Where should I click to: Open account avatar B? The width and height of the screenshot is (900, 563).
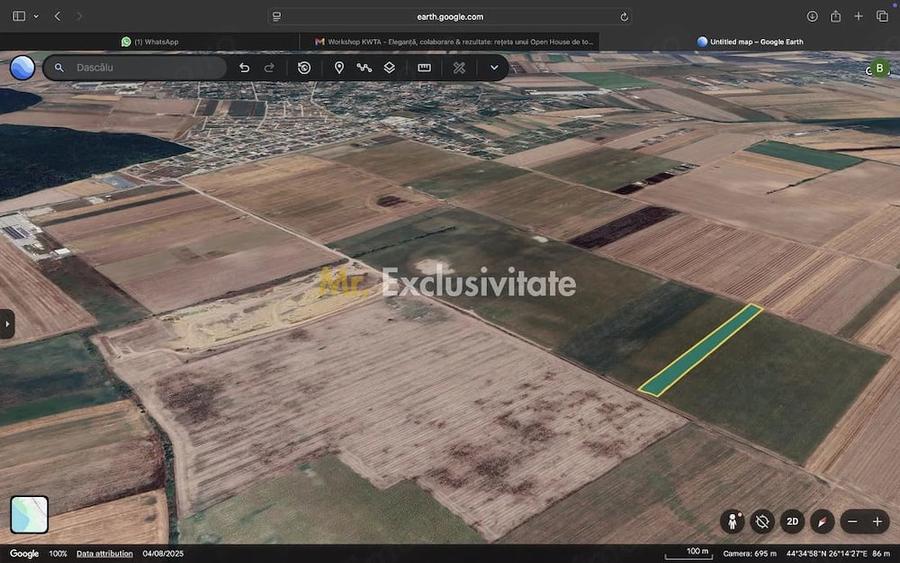point(879,68)
